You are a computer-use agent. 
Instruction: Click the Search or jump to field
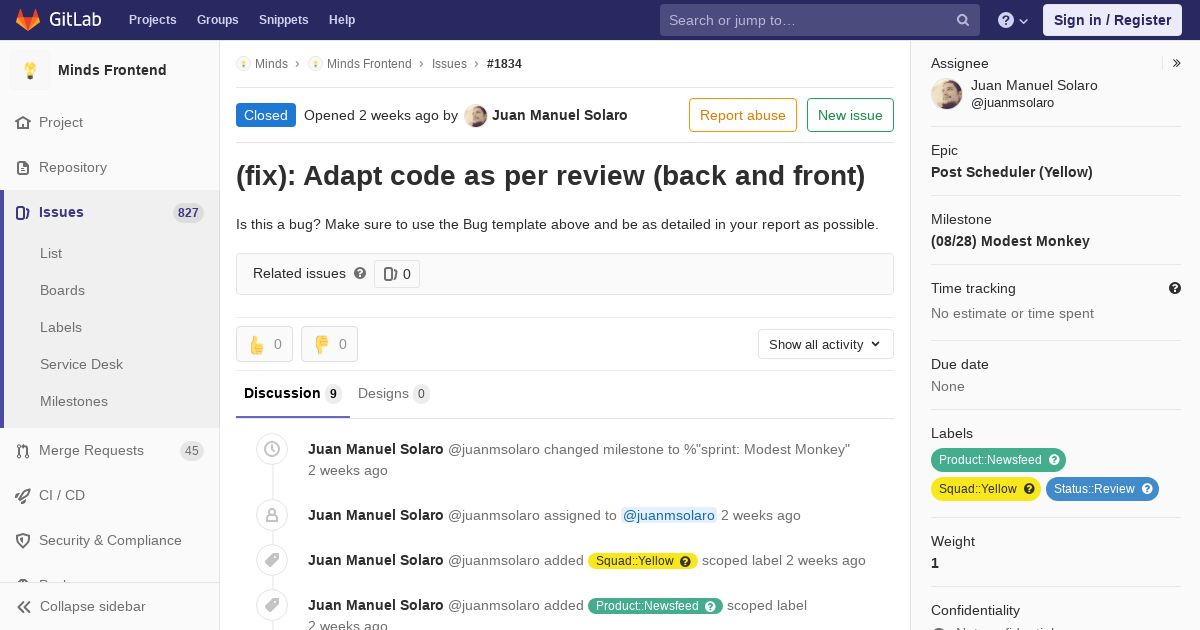pos(819,20)
